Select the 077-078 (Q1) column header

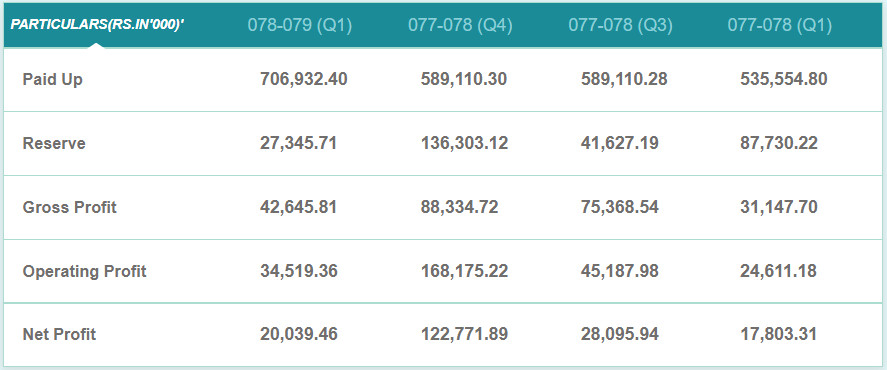coord(780,25)
